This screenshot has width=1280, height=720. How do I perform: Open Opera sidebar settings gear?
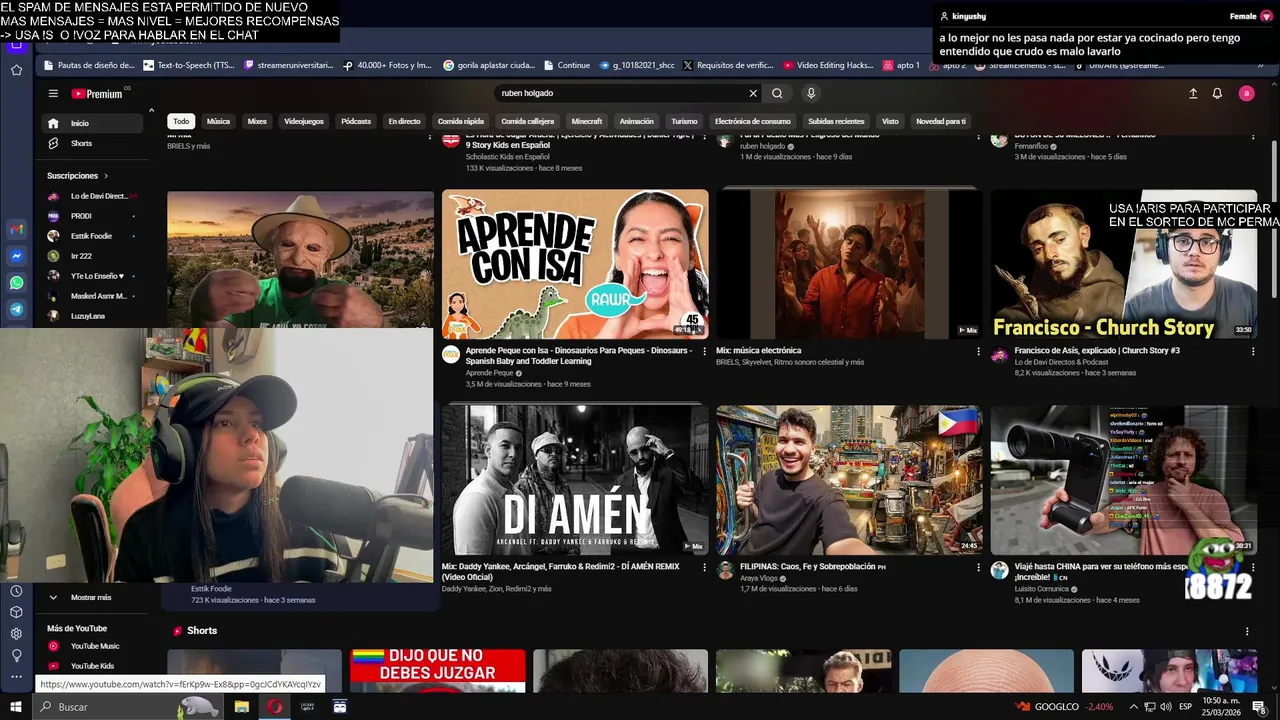click(16, 634)
